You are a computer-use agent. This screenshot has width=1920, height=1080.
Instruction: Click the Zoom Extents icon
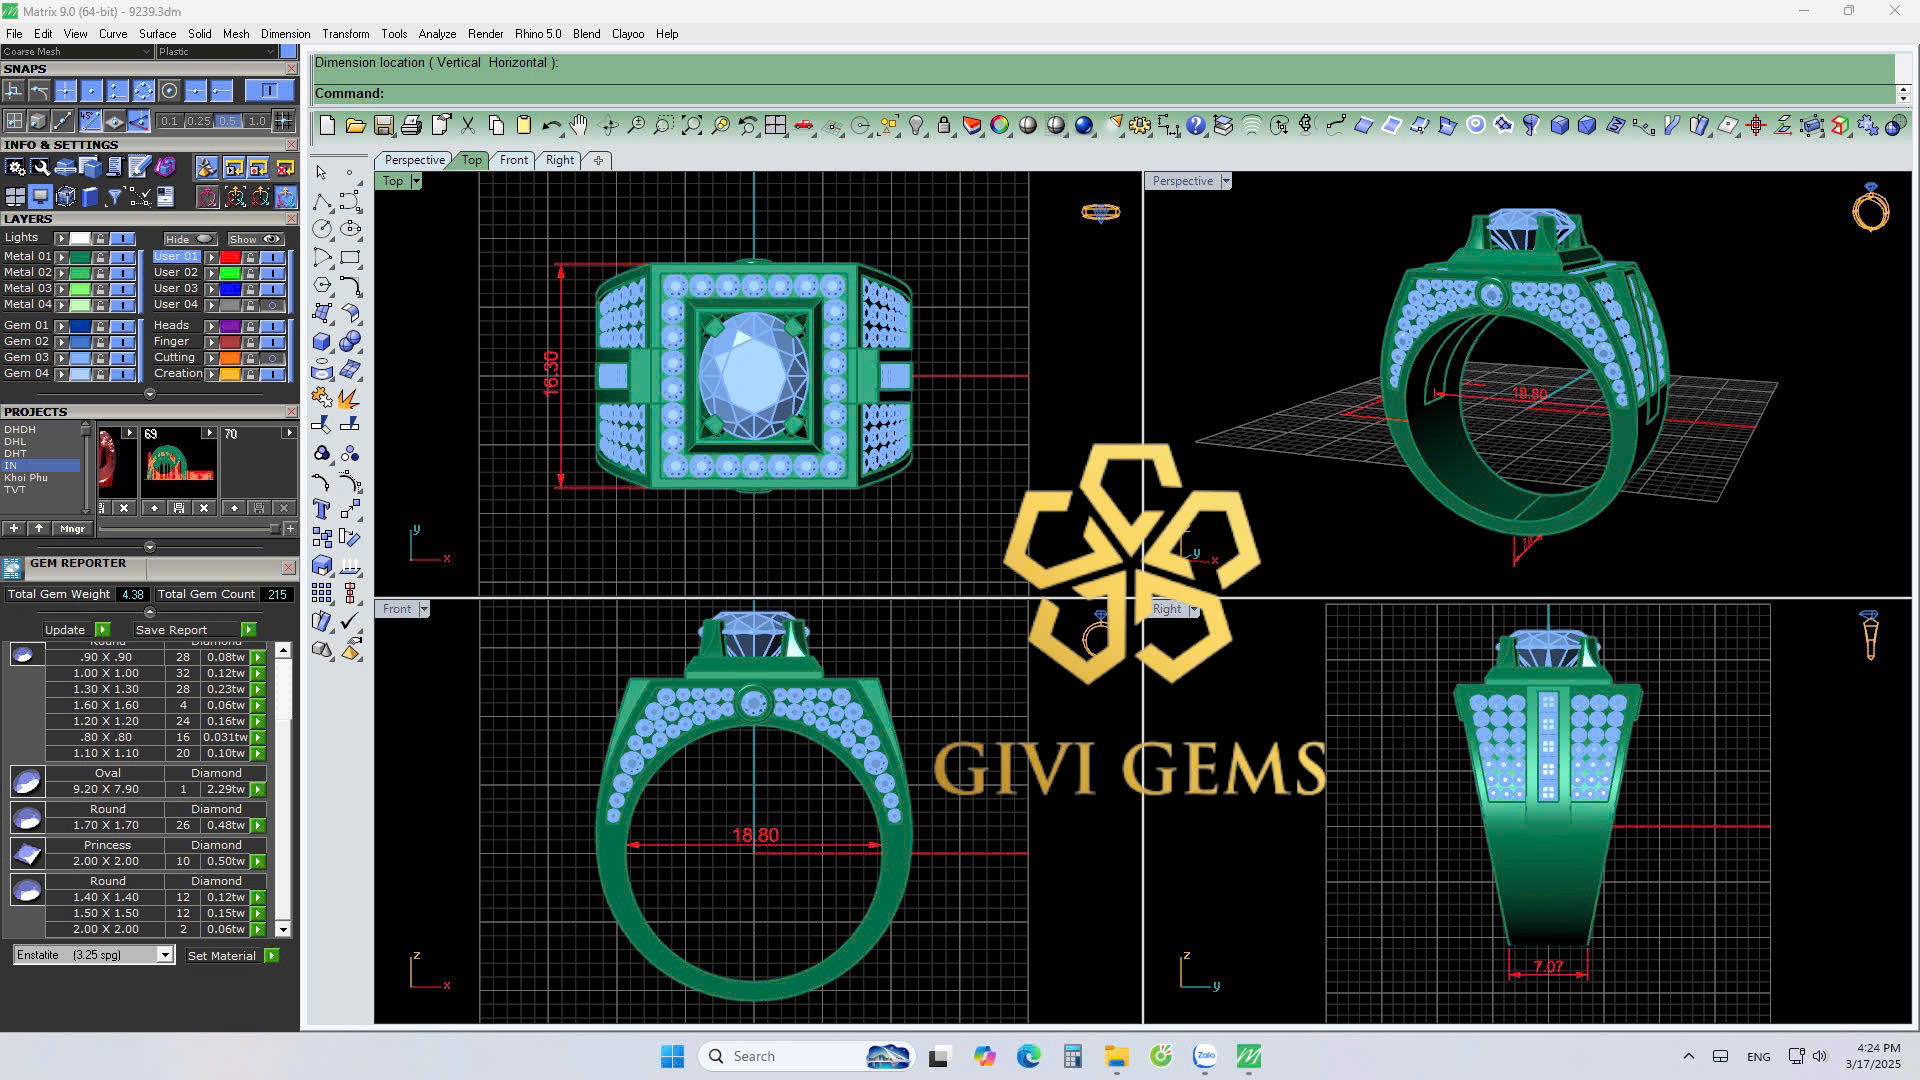point(692,125)
